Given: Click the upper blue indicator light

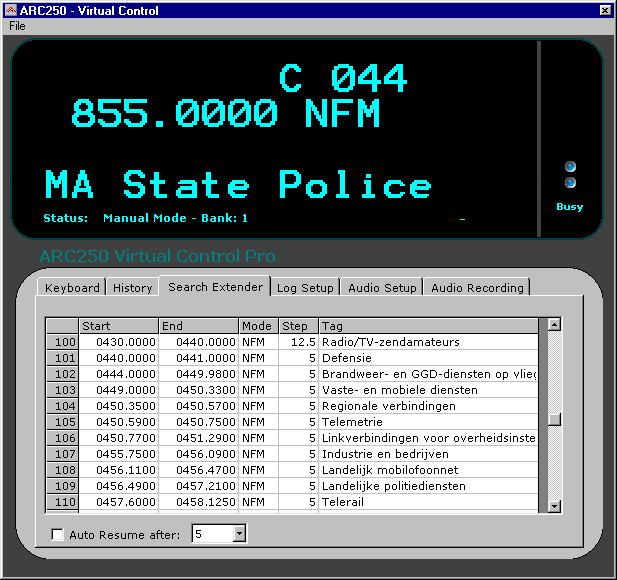Looking at the screenshot, I should [x=570, y=166].
